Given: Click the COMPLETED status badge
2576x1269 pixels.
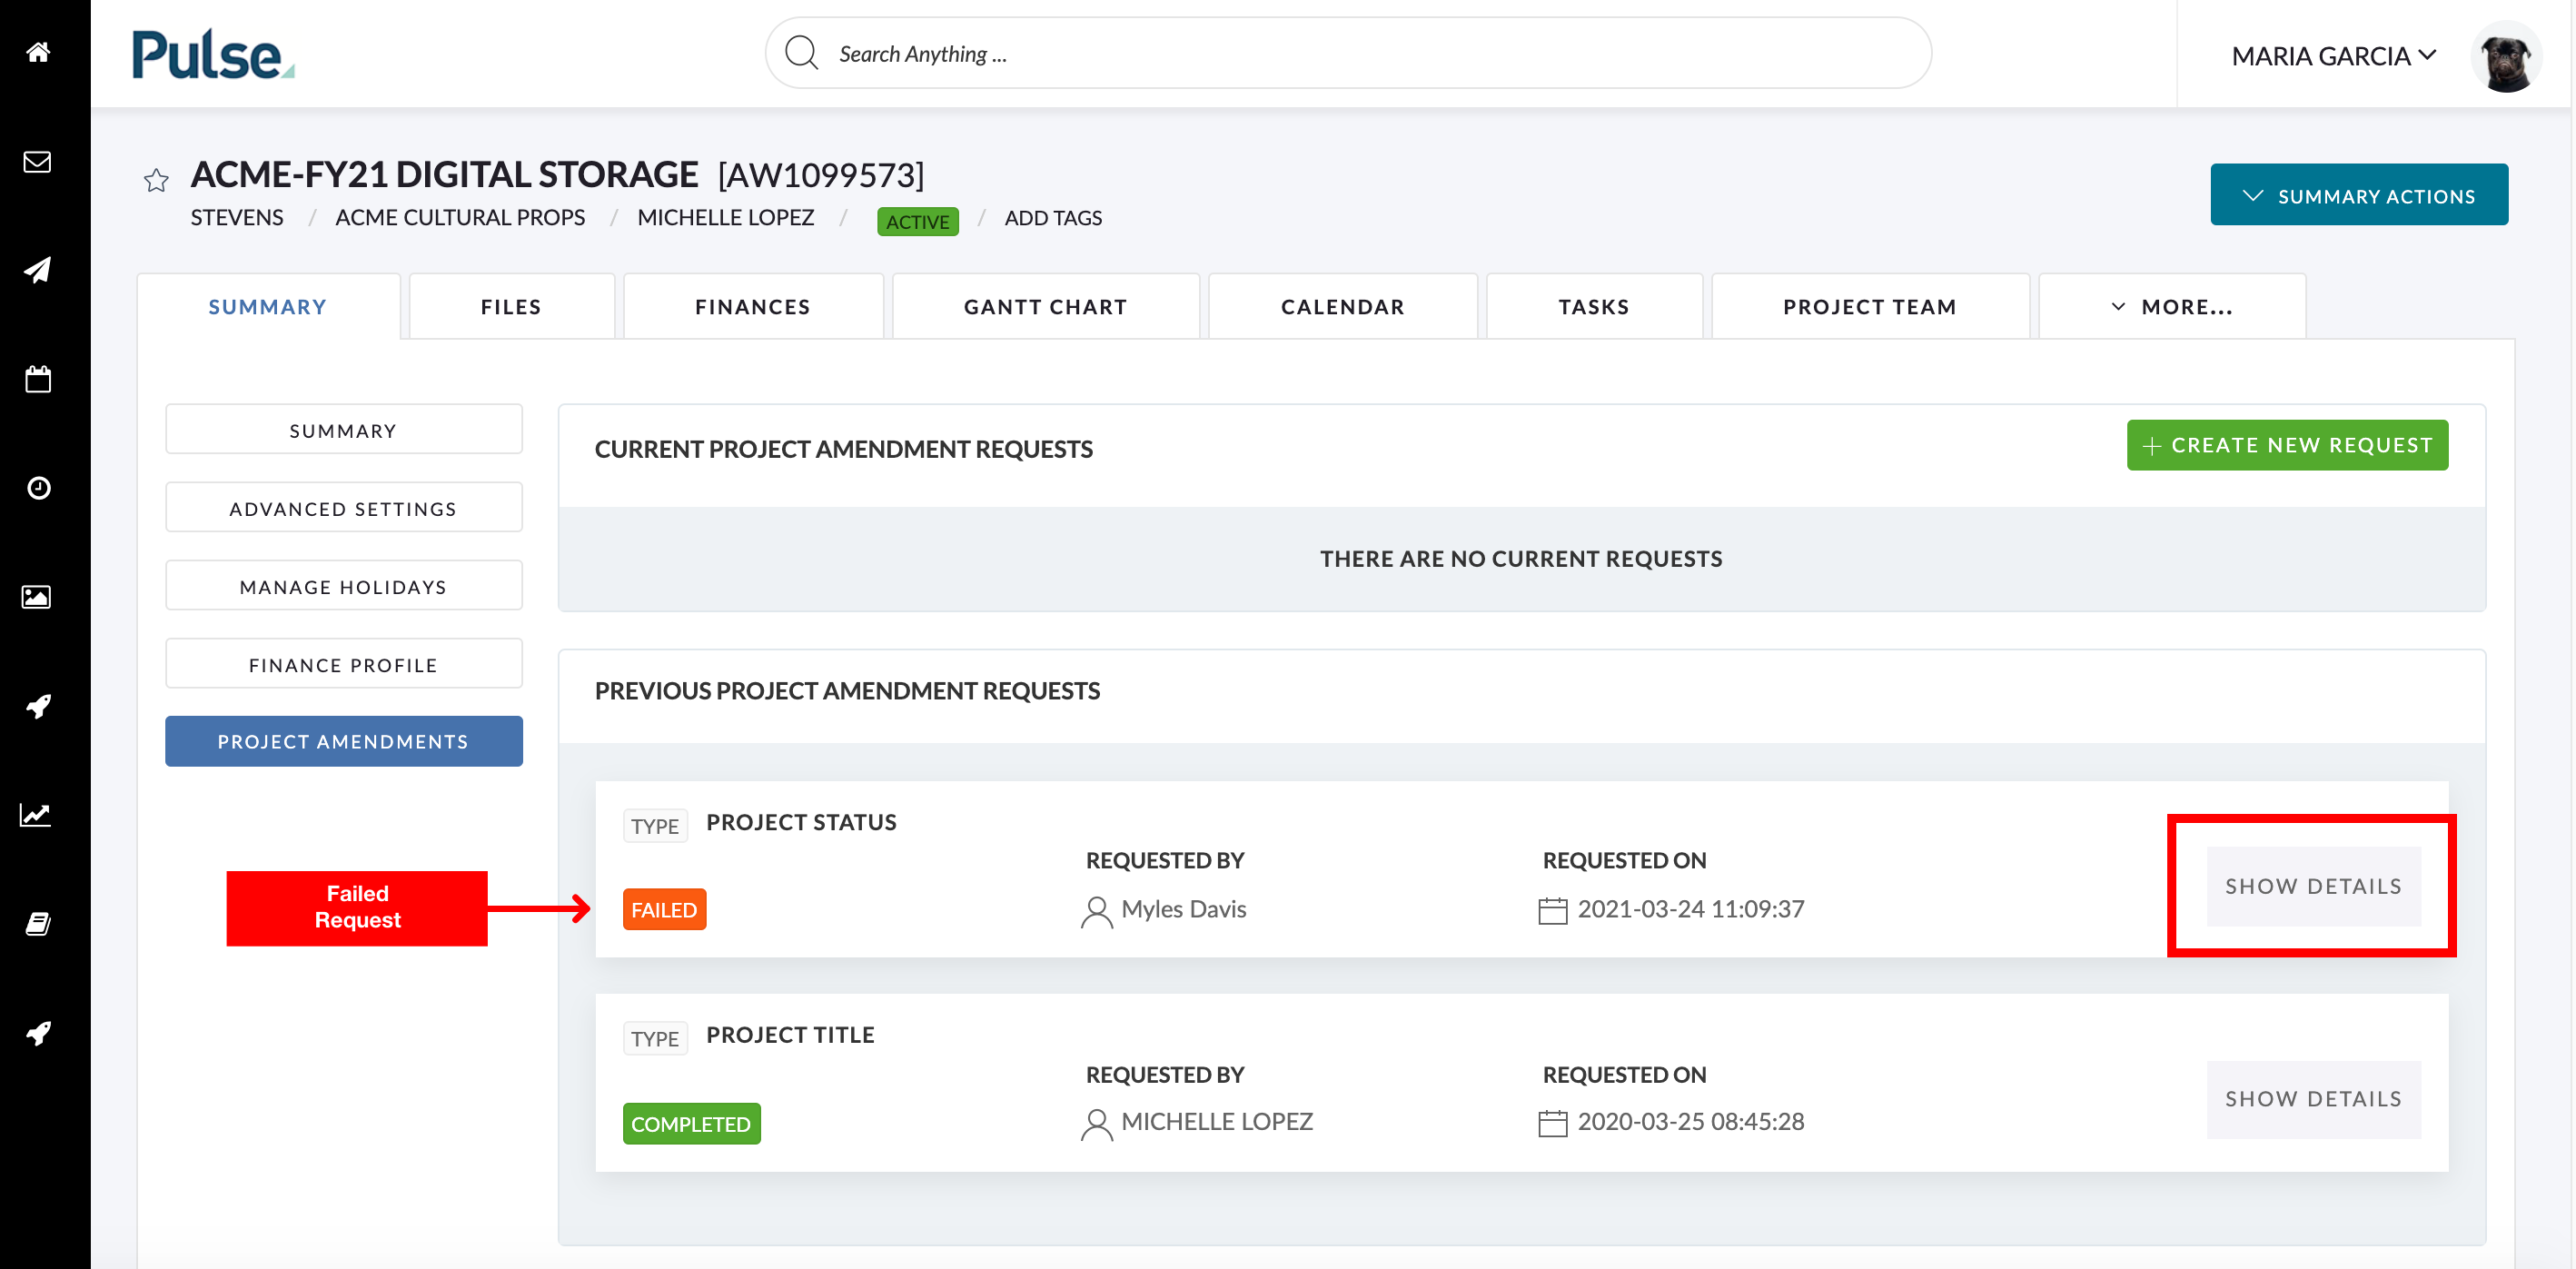Looking at the screenshot, I should click(x=691, y=1123).
